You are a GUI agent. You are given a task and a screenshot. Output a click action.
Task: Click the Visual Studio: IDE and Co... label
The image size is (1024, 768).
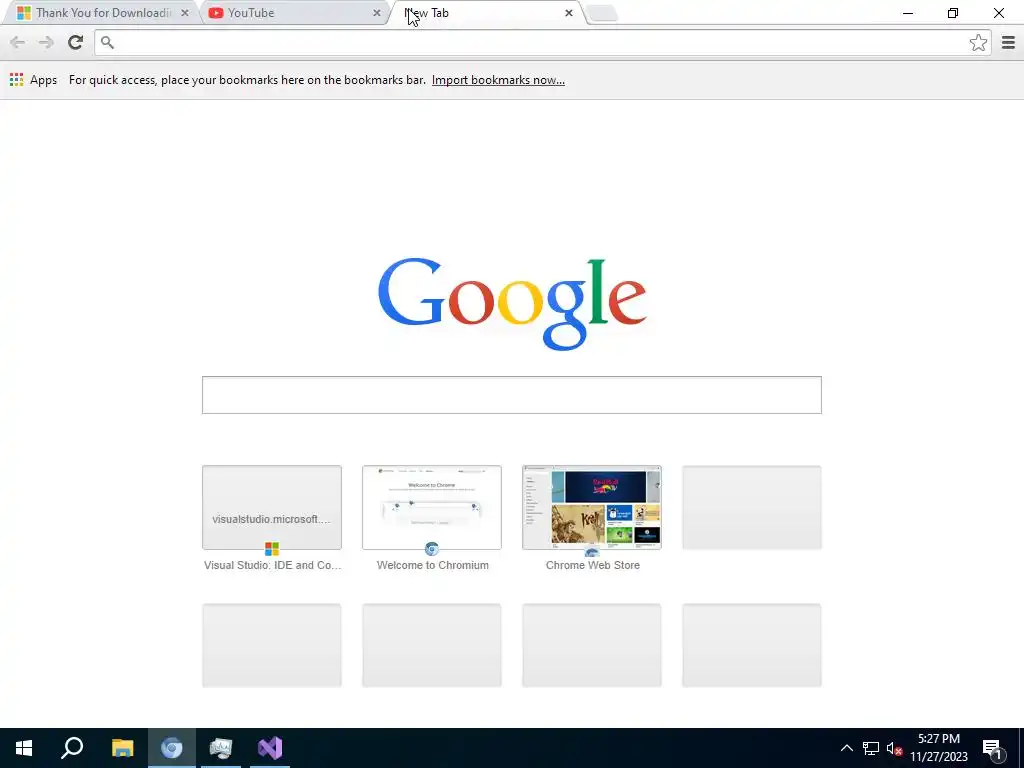272,566
